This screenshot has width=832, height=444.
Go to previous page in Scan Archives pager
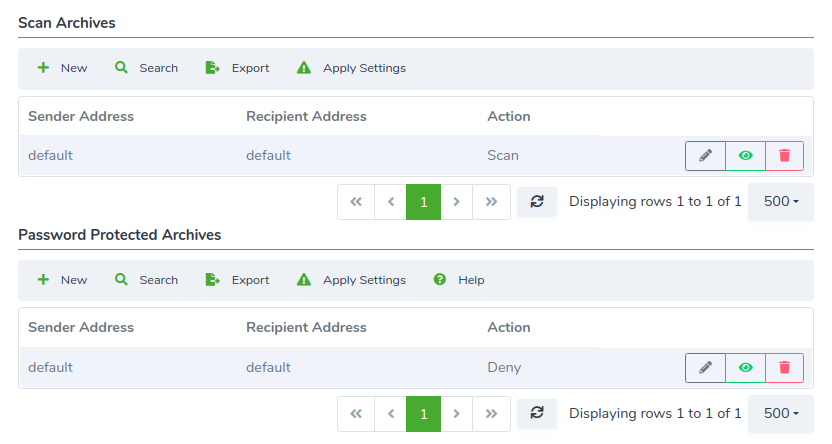[x=391, y=202]
